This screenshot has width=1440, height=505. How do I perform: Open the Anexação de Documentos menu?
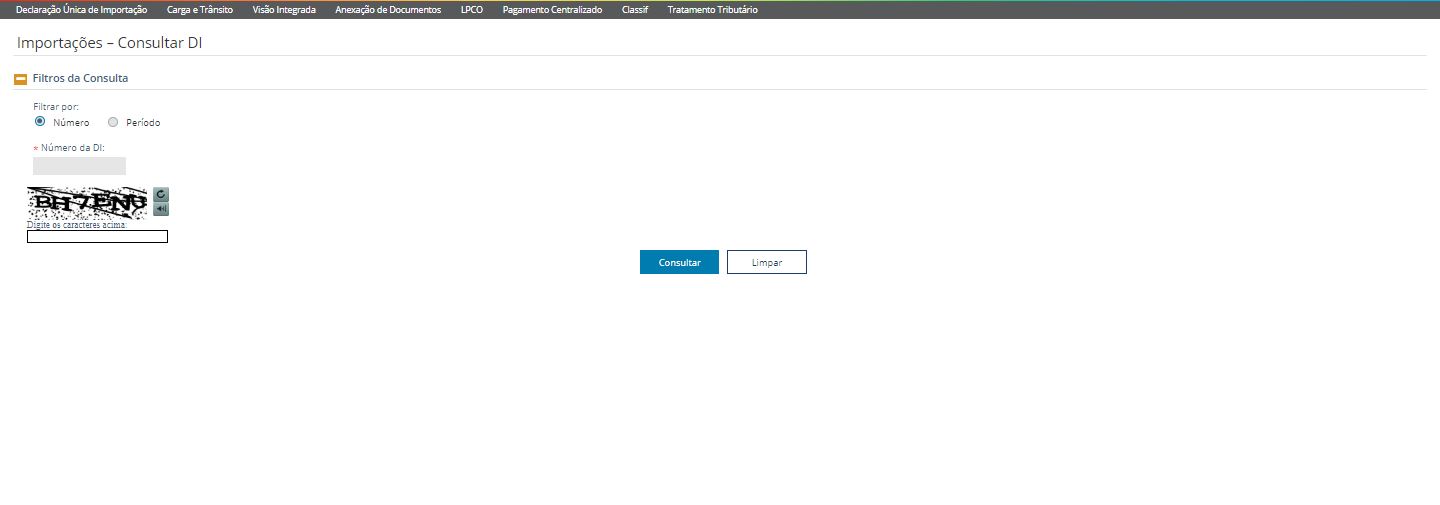pos(388,10)
